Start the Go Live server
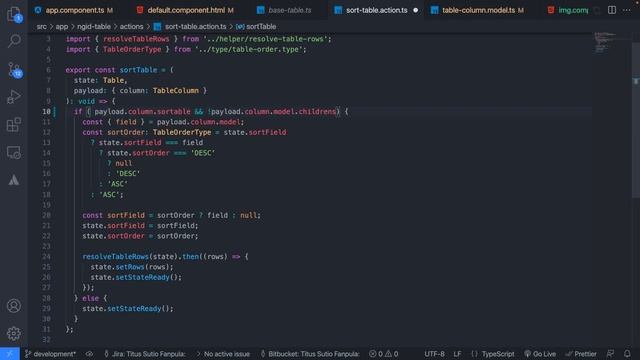The width and height of the screenshot is (640, 360). tap(540, 354)
